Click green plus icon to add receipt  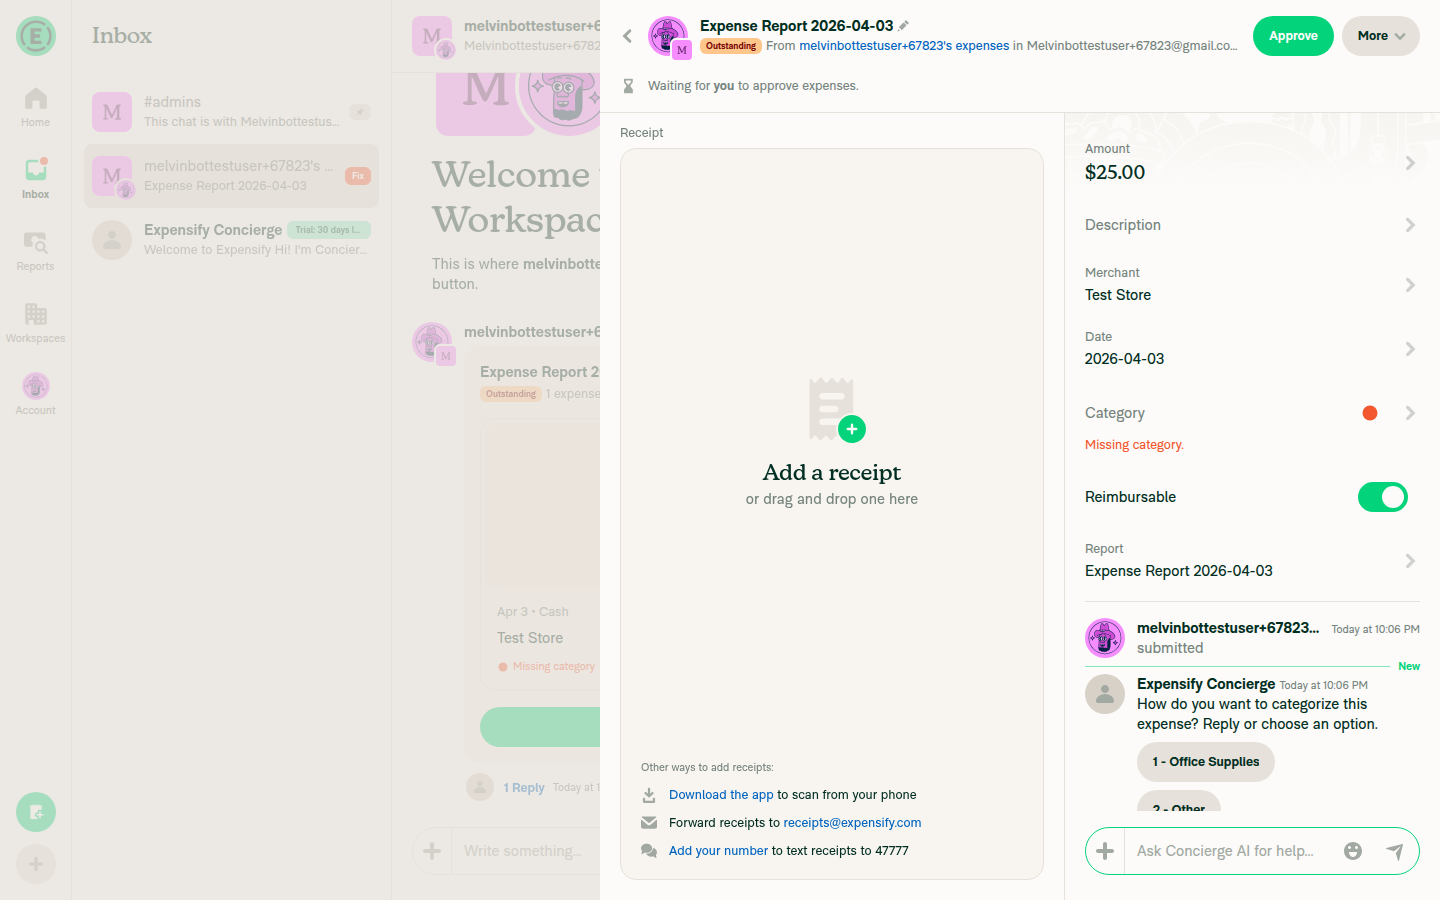851,429
